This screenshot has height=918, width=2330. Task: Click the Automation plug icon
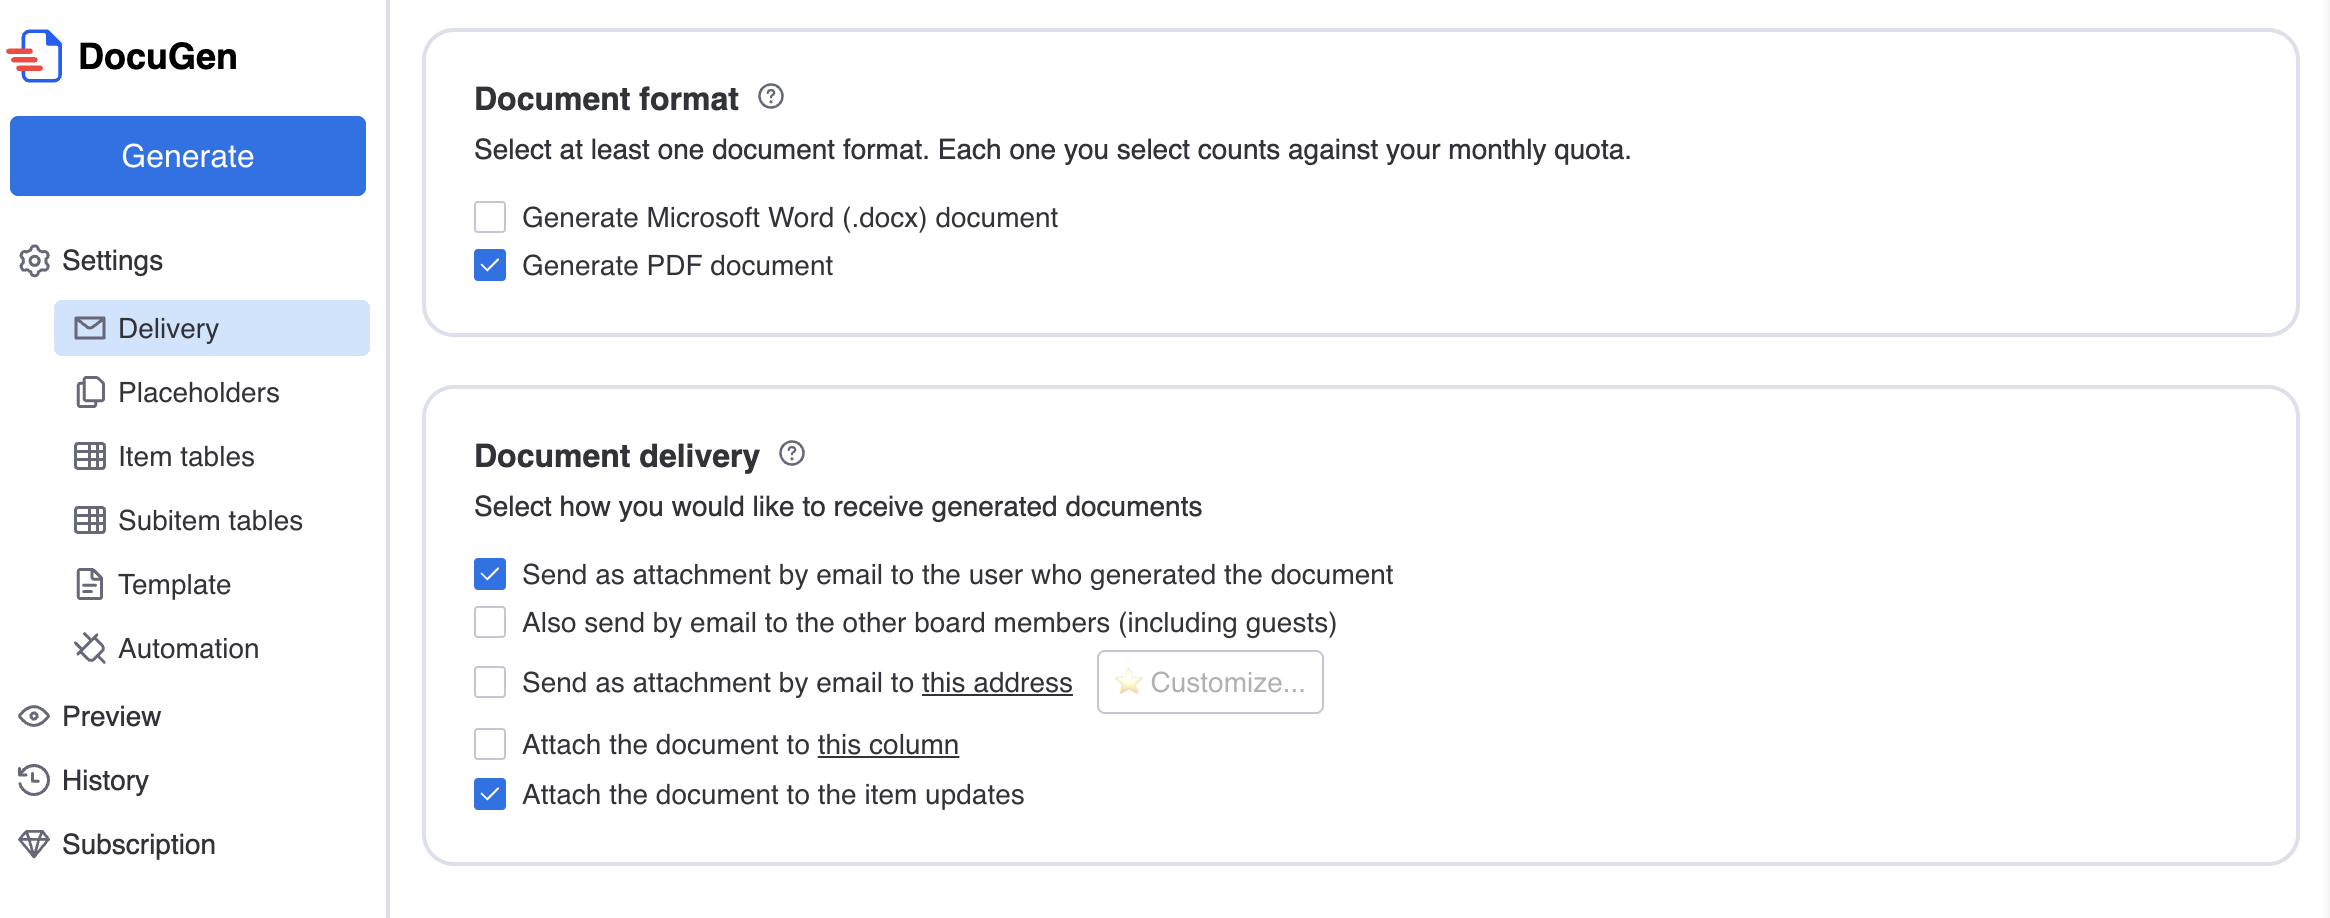(x=90, y=648)
